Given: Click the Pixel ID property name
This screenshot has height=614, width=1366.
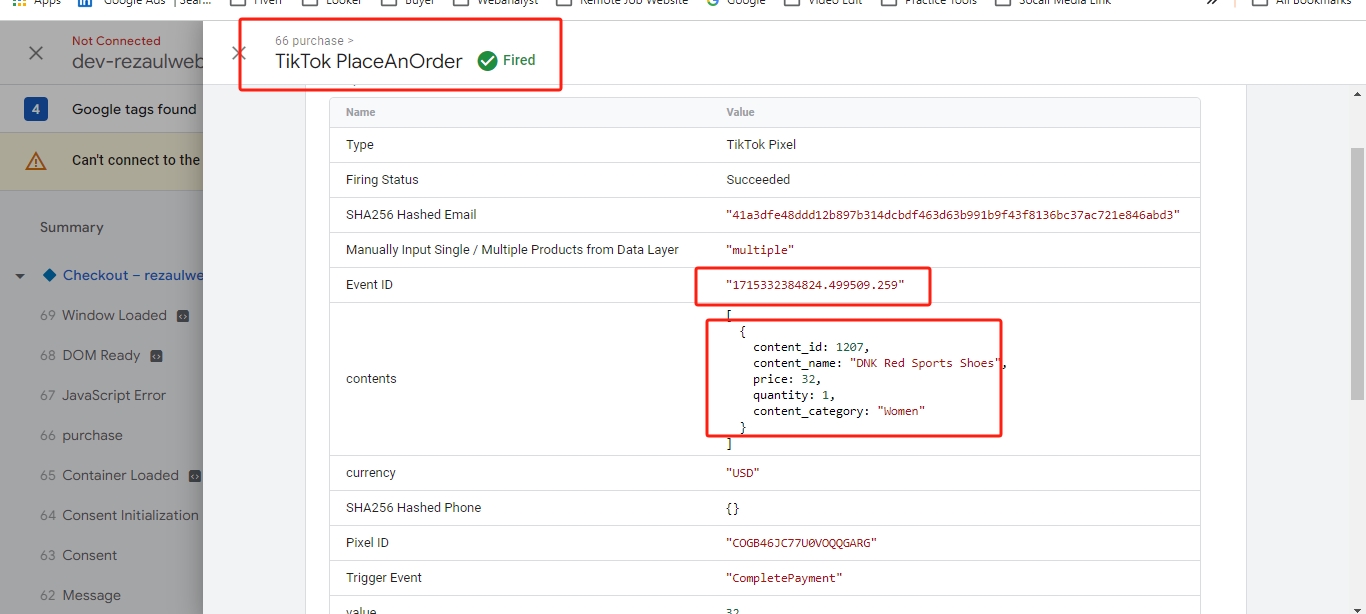Looking at the screenshot, I should (x=367, y=543).
